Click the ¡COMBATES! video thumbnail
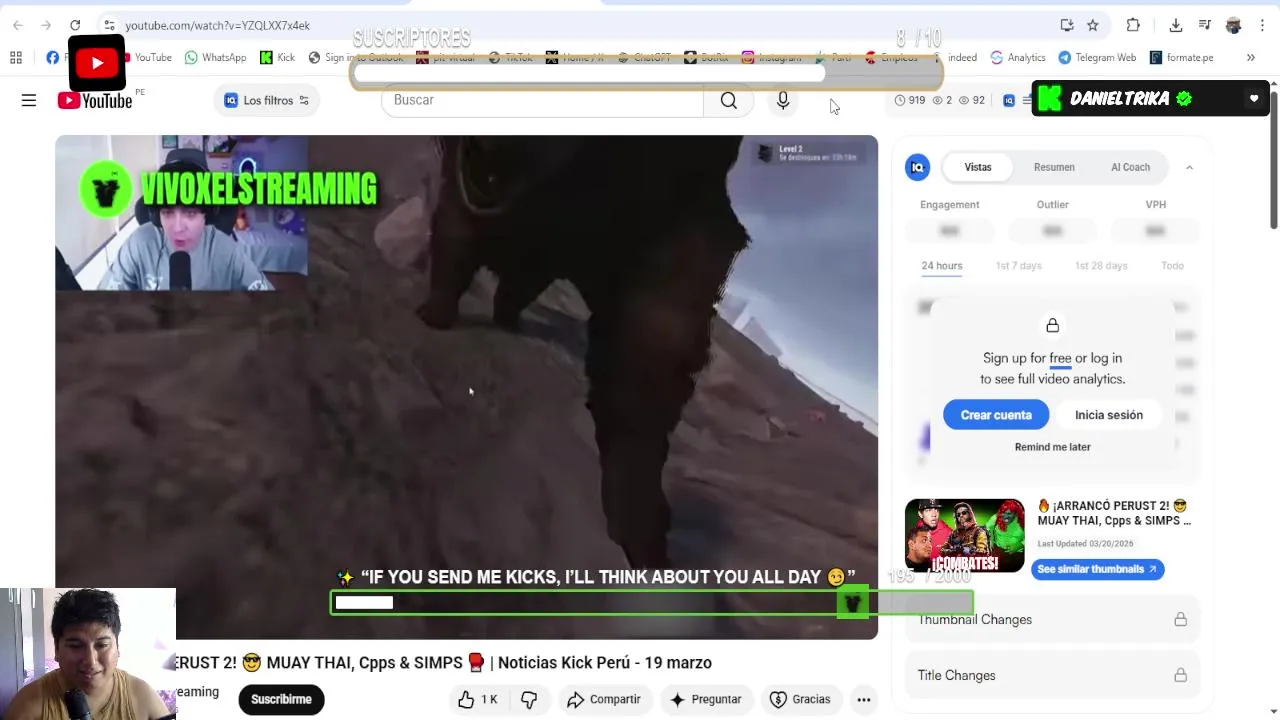Image resolution: width=1280 pixels, height=720 pixels. [x=964, y=535]
